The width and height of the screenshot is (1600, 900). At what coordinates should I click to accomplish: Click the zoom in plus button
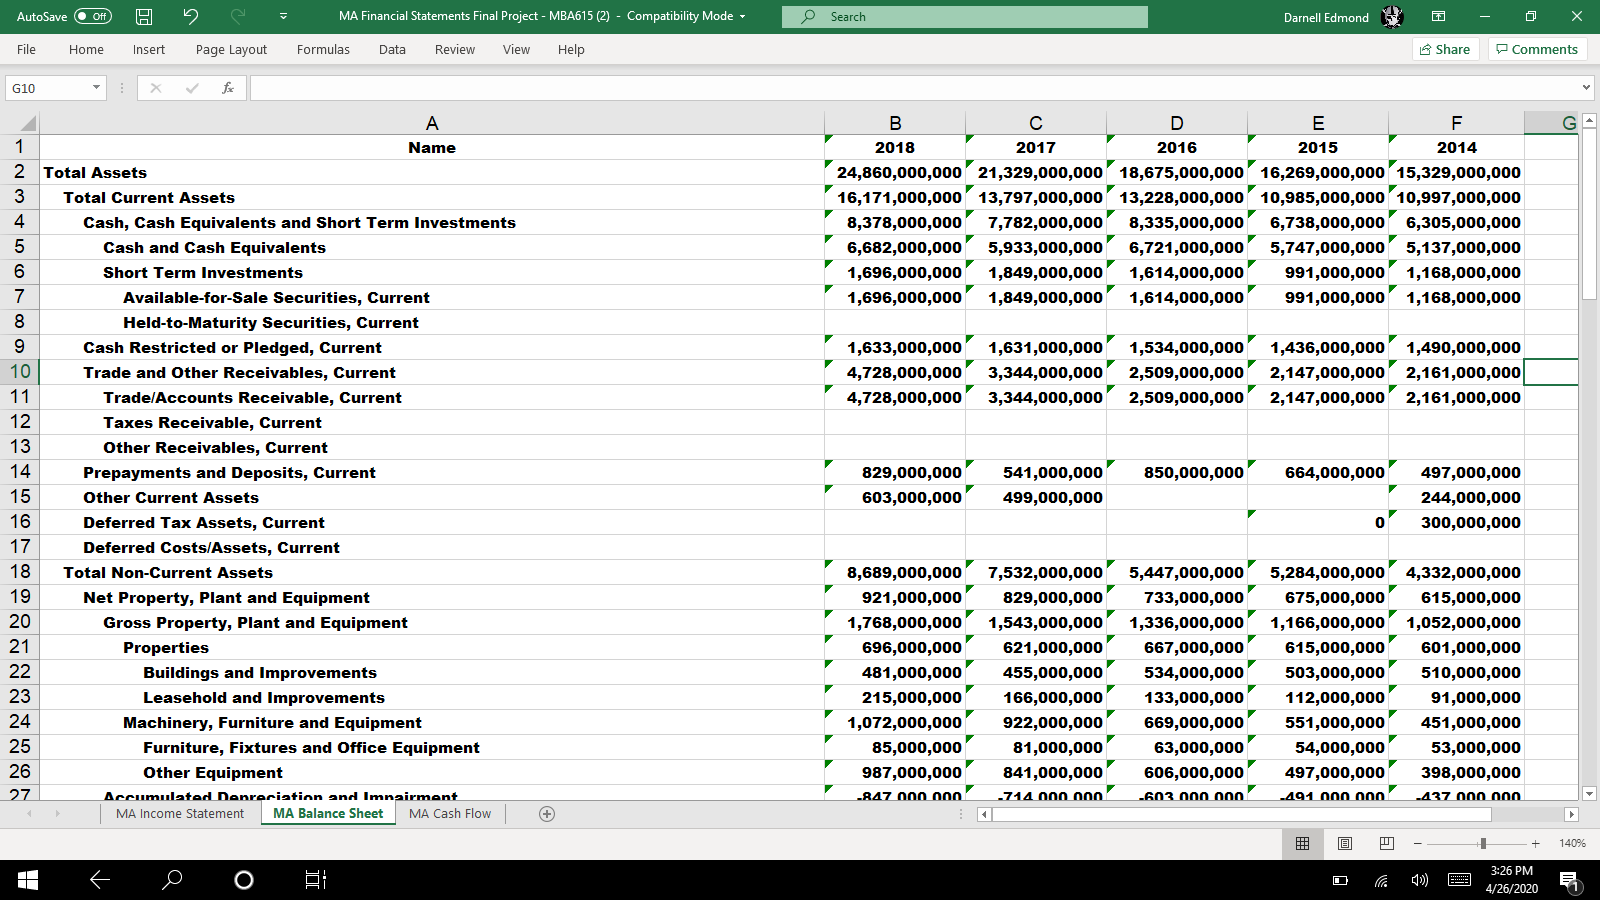[x=1535, y=843]
